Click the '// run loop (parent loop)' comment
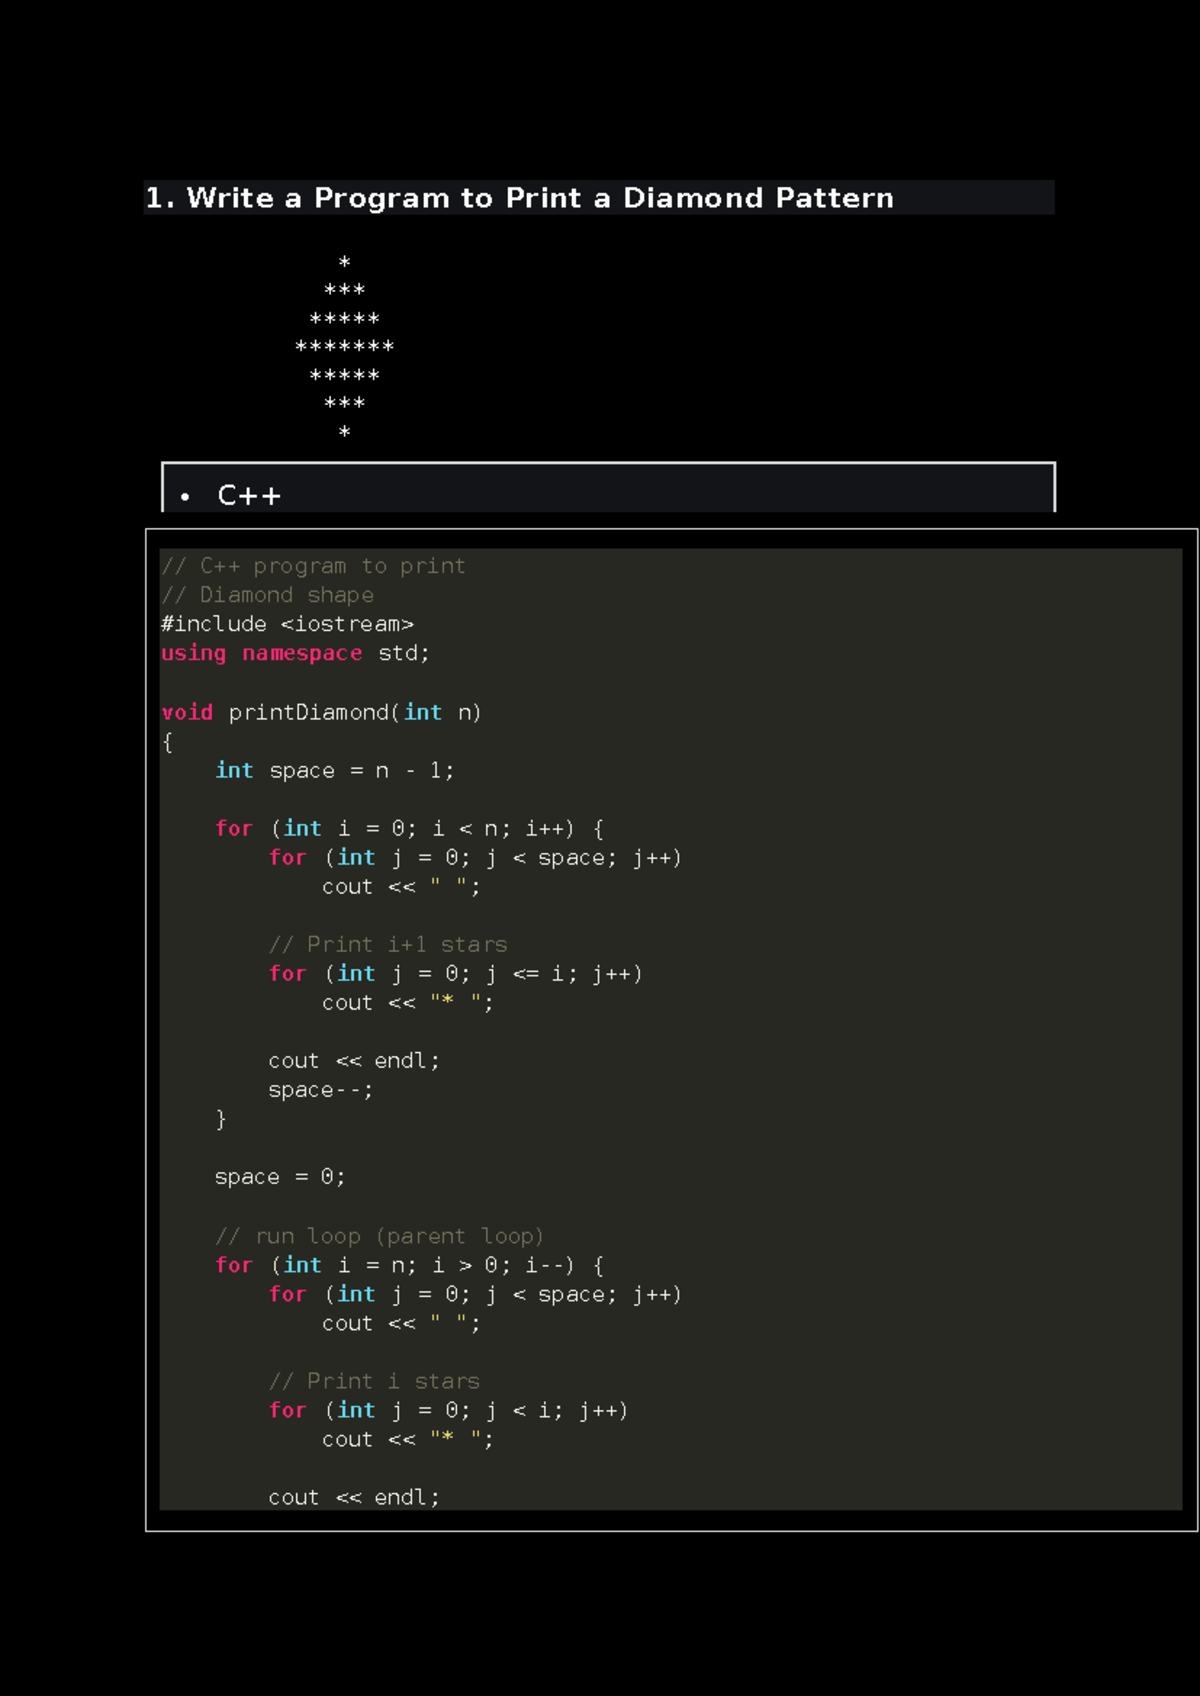Screen dimensions: 1200x1696 tap(379, 1236)
